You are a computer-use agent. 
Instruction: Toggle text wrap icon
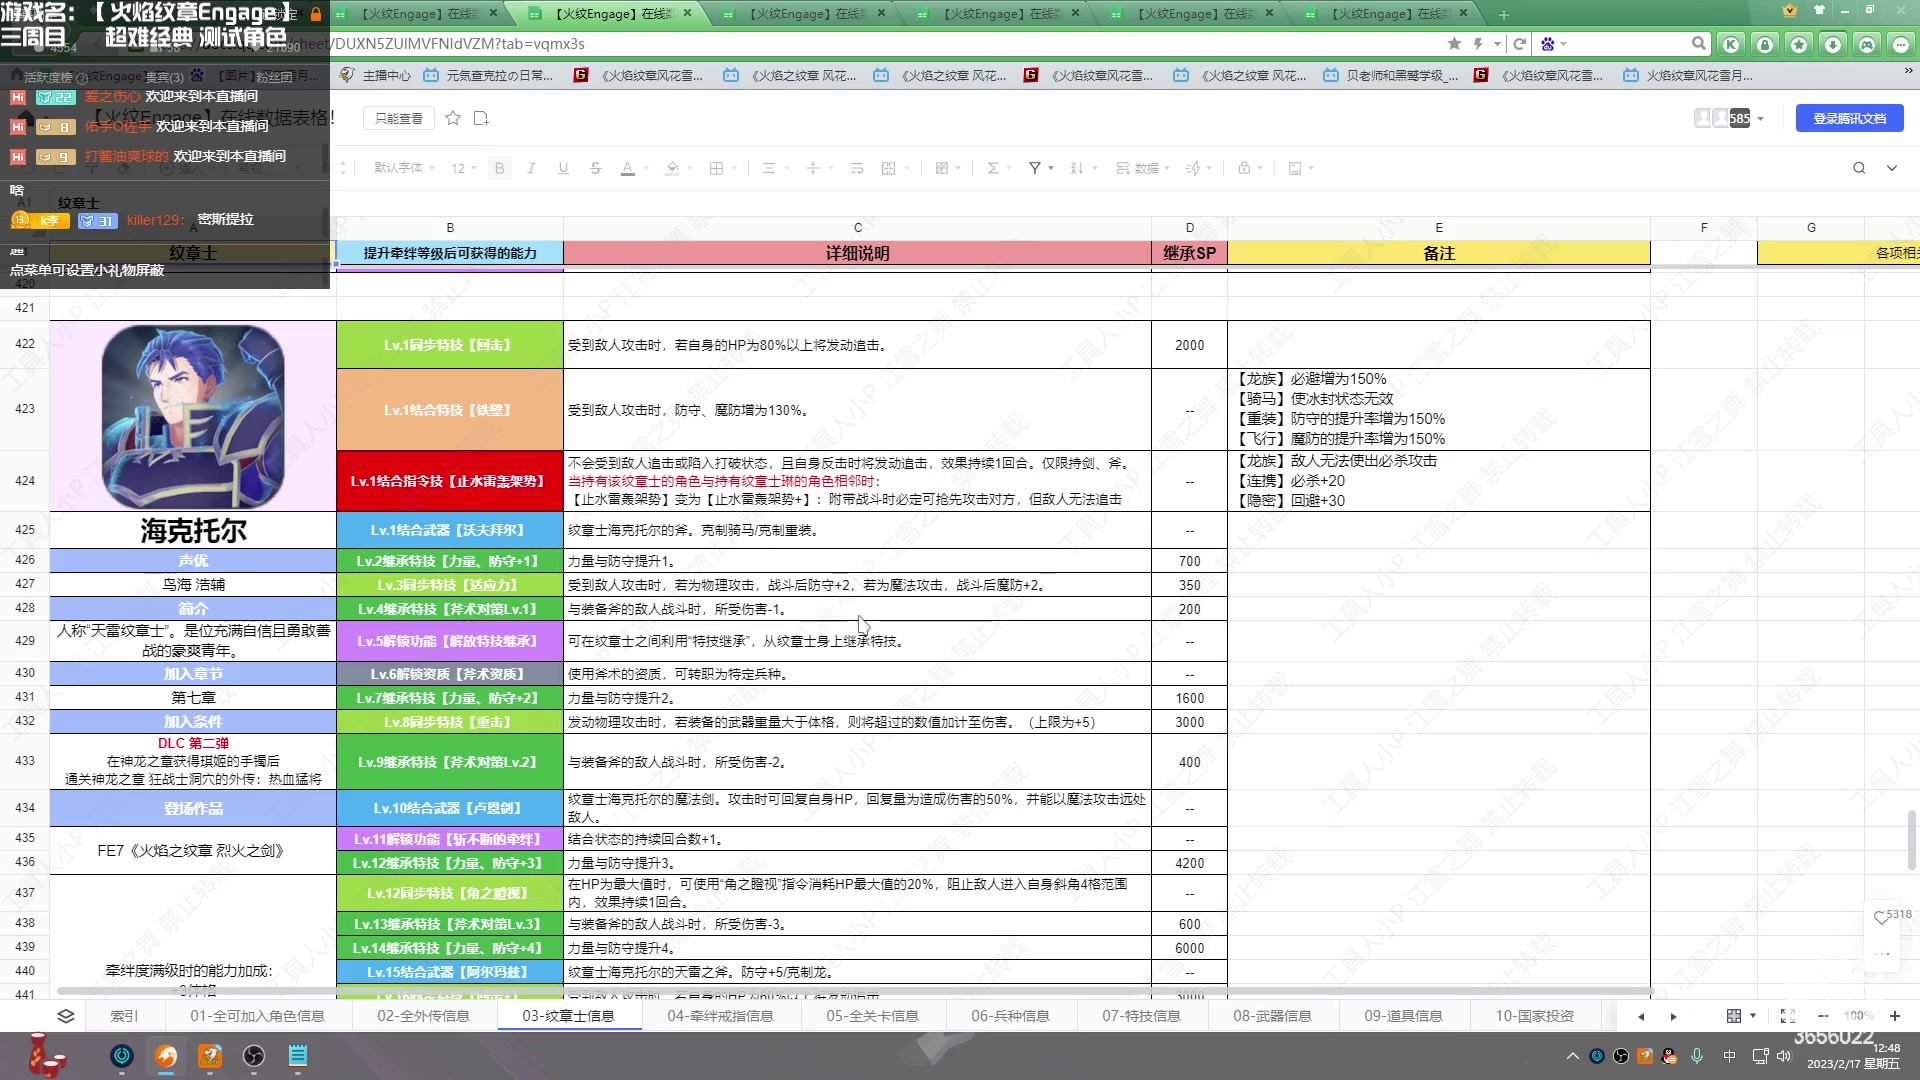pos(857,168)
